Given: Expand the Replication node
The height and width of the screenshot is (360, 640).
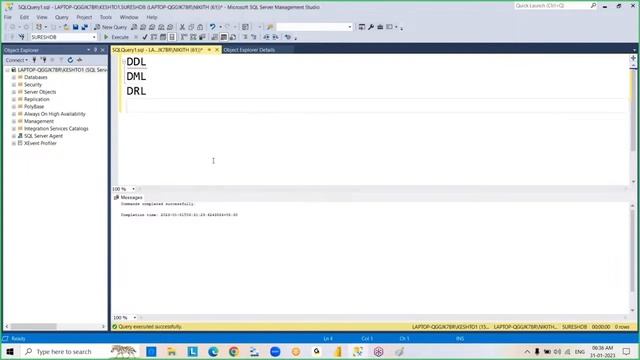Looking at the screenshot, I should coord(14,99).
